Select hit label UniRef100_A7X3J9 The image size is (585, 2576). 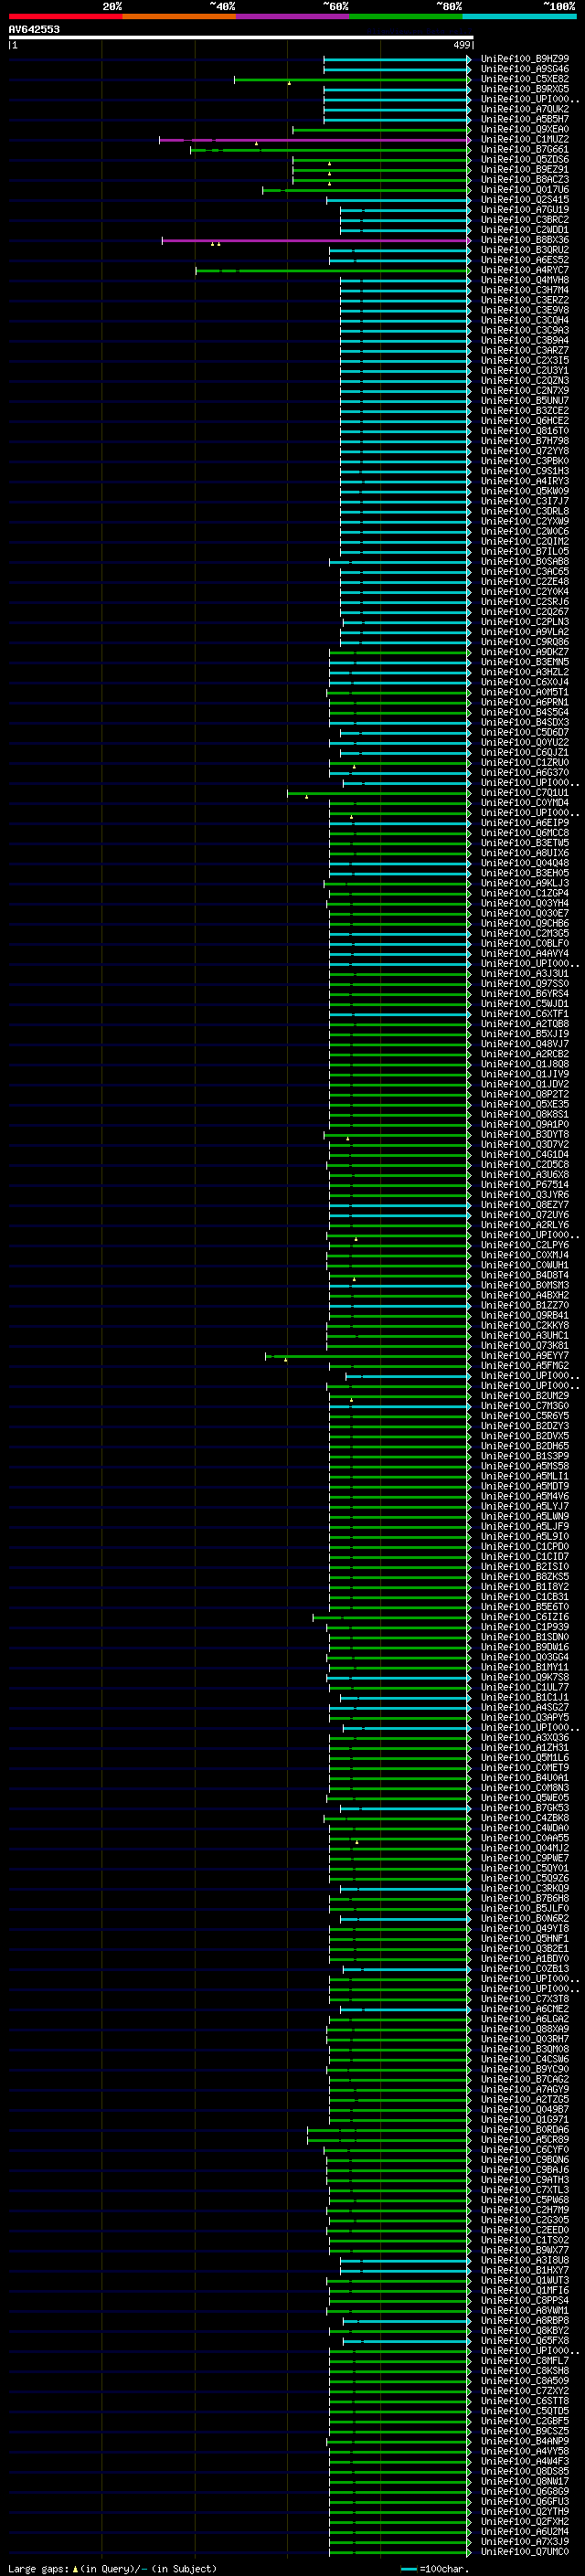[525, 2541]
